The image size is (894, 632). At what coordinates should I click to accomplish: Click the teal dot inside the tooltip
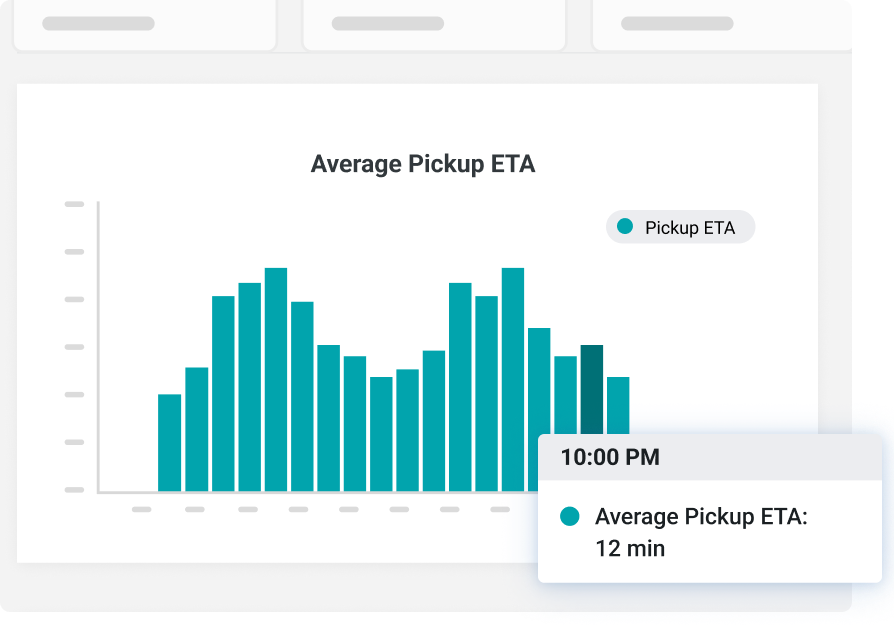coord(570,516)
